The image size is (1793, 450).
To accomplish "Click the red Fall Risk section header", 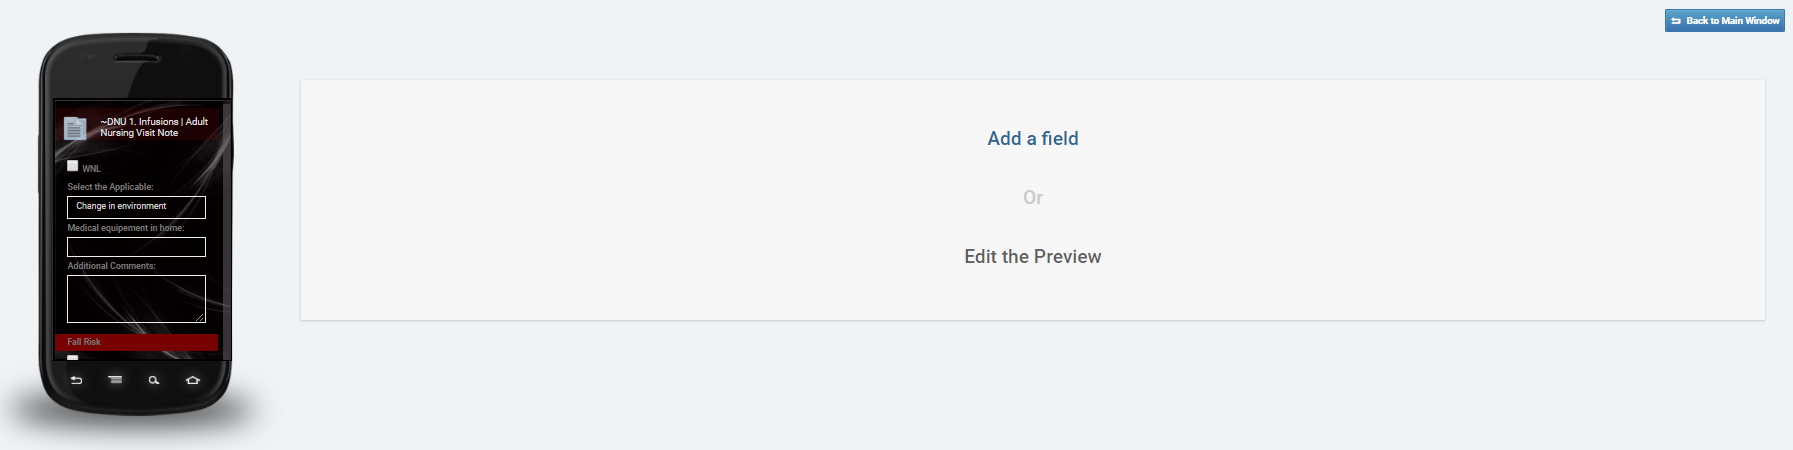I will [x=136, y=342].
